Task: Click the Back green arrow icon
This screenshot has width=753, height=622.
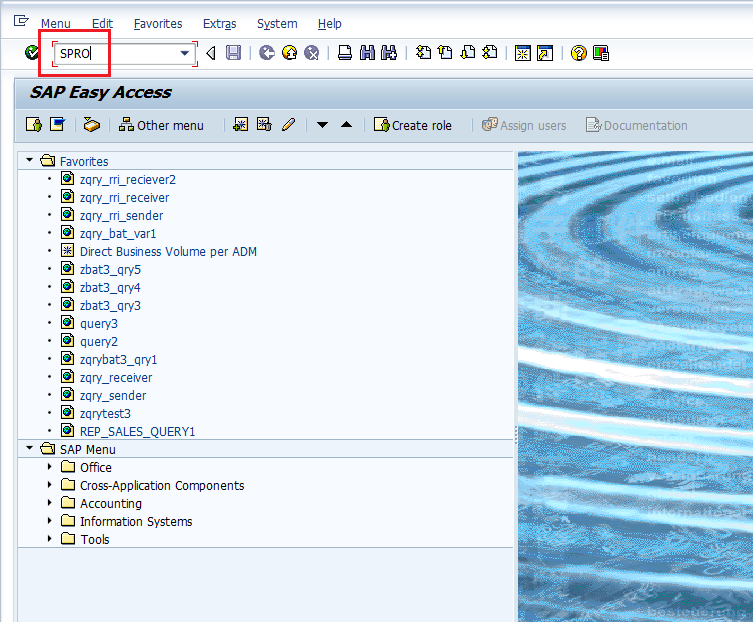Action: point(267,53)
